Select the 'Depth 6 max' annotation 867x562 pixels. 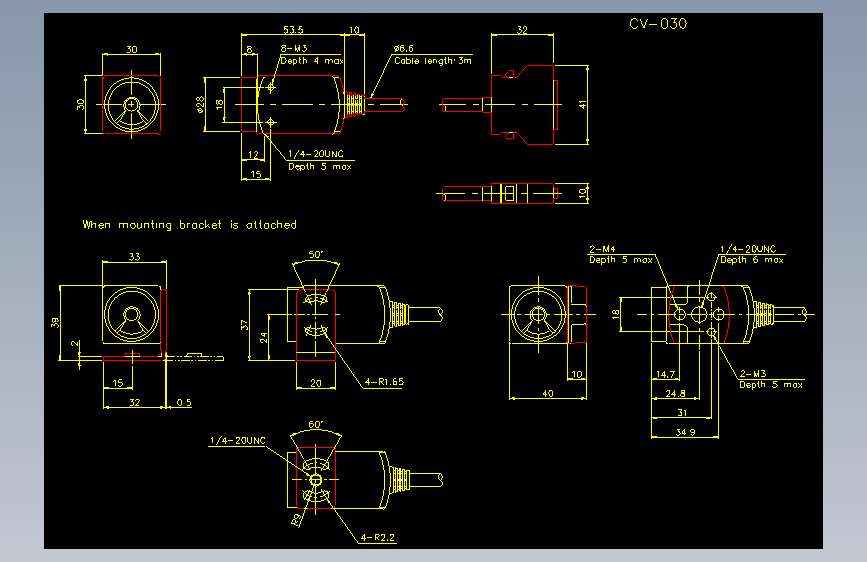752,260
